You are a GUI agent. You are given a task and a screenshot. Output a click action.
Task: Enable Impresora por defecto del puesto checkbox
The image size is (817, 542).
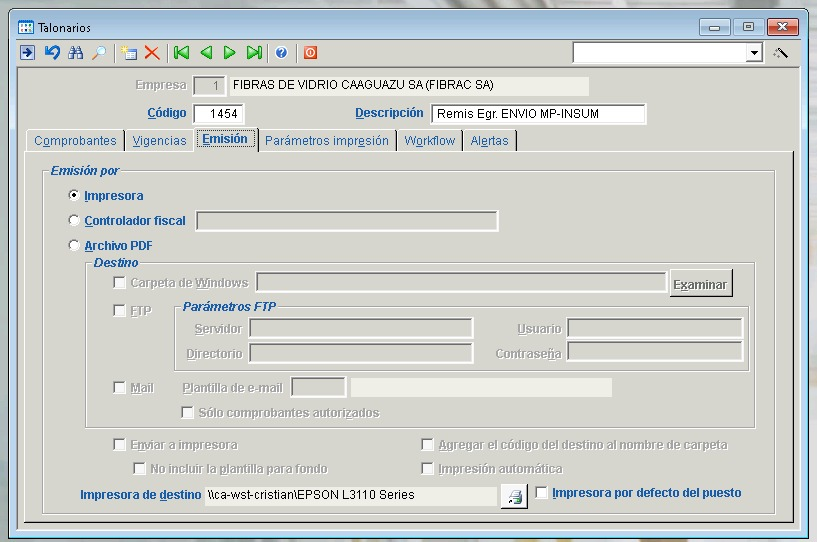pos(542,493)
